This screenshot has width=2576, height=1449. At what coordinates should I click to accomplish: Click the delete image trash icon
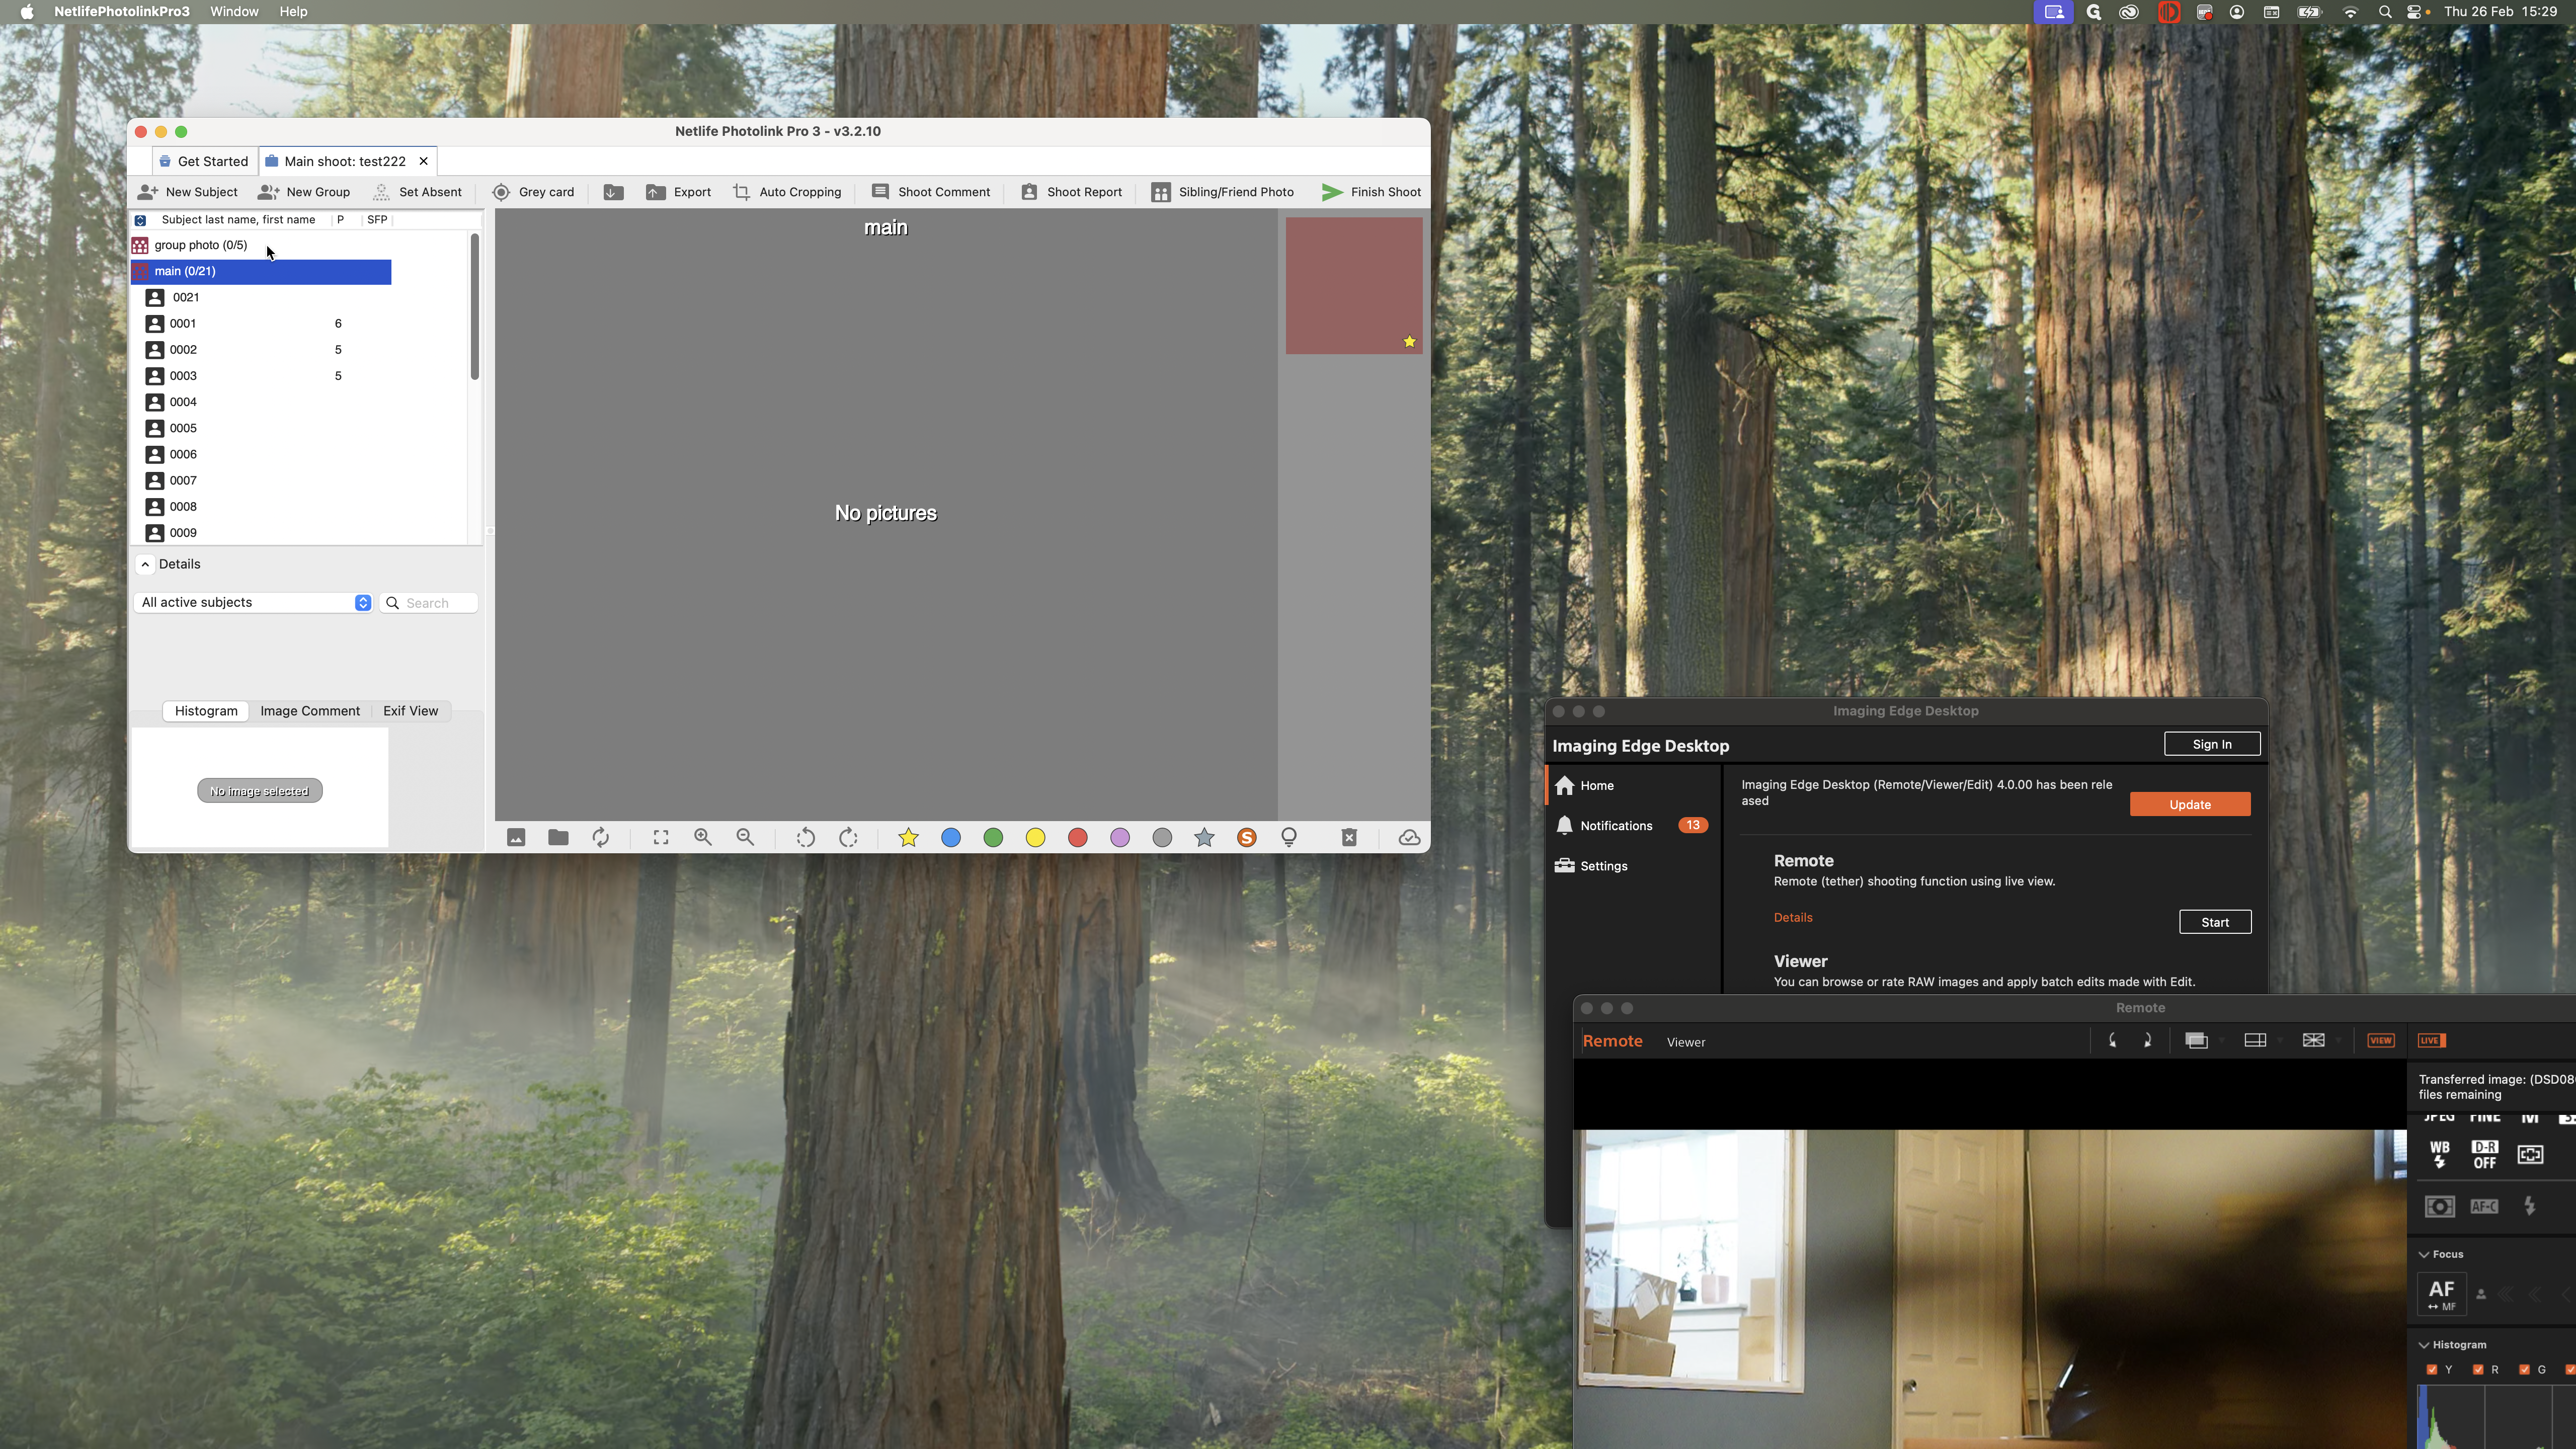pyautogui.click(x=1349, y=838)
